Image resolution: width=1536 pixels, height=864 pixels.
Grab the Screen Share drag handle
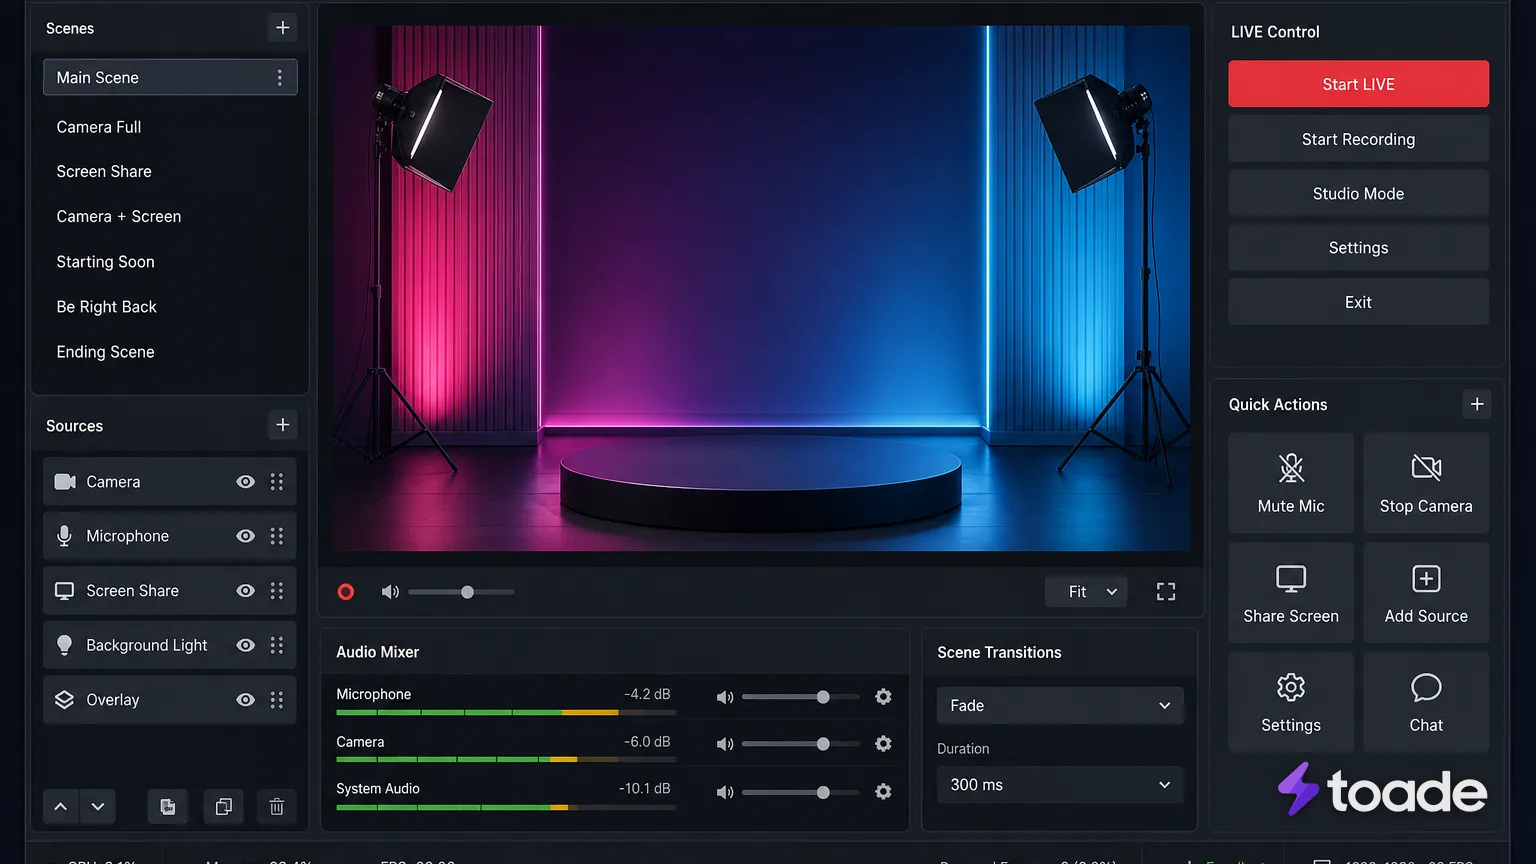[x=277, y=591]
